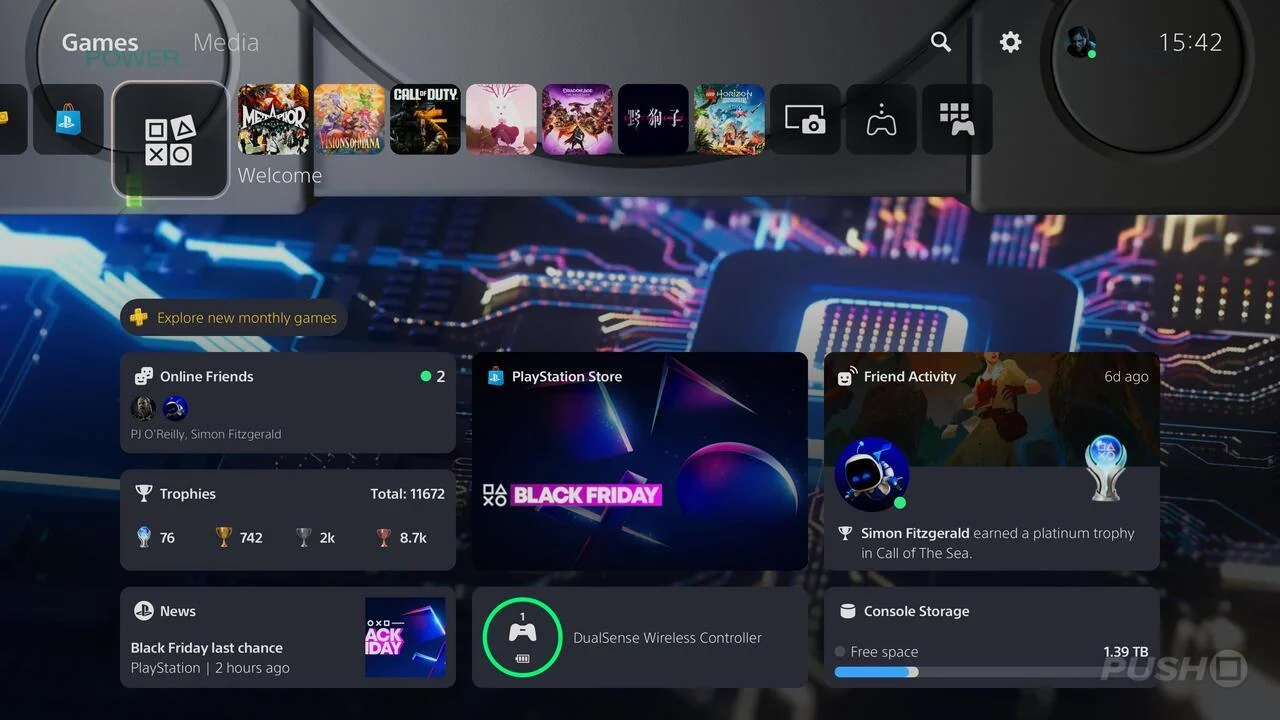Screen dimensions: 1280x720
Task: Open the Game Library grid icon
Action: pos(957,119)
